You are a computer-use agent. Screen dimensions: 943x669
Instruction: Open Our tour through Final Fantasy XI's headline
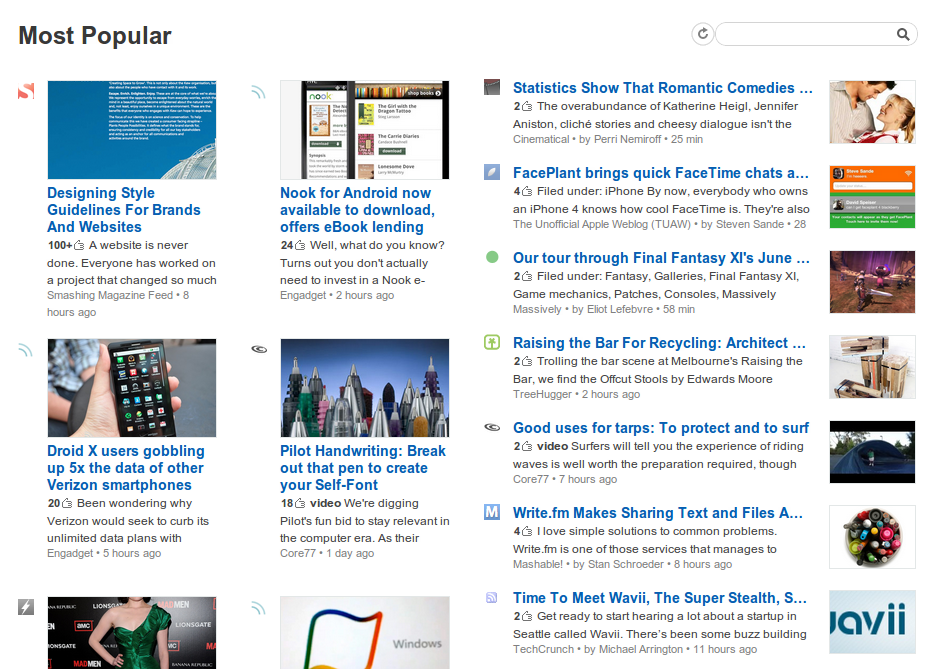click(662, 258)
